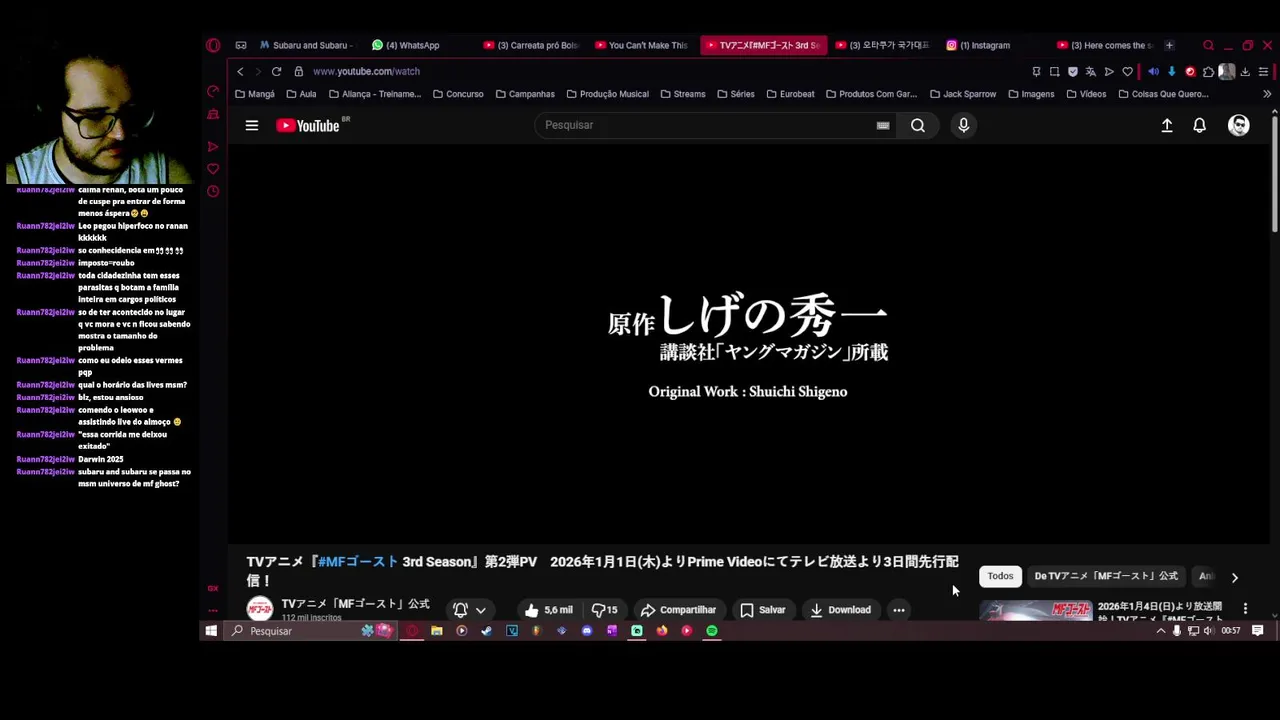Open the TVアニメ「MFゴースト」公式 channel name
This screenshot has width=1280, height=720.
tap(355, 604)
